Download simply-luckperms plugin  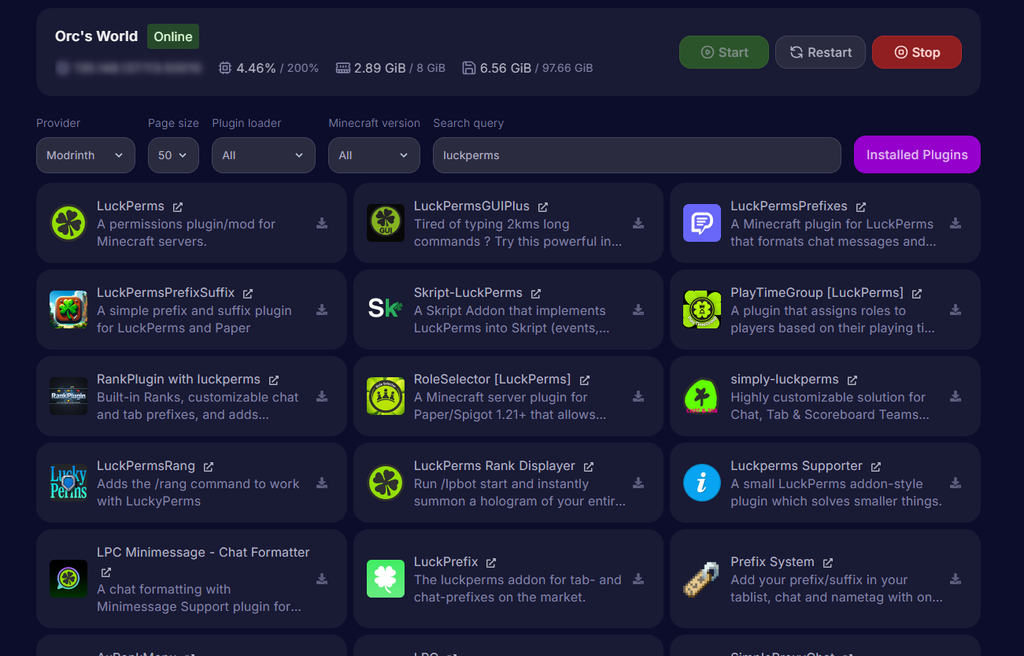955,397
